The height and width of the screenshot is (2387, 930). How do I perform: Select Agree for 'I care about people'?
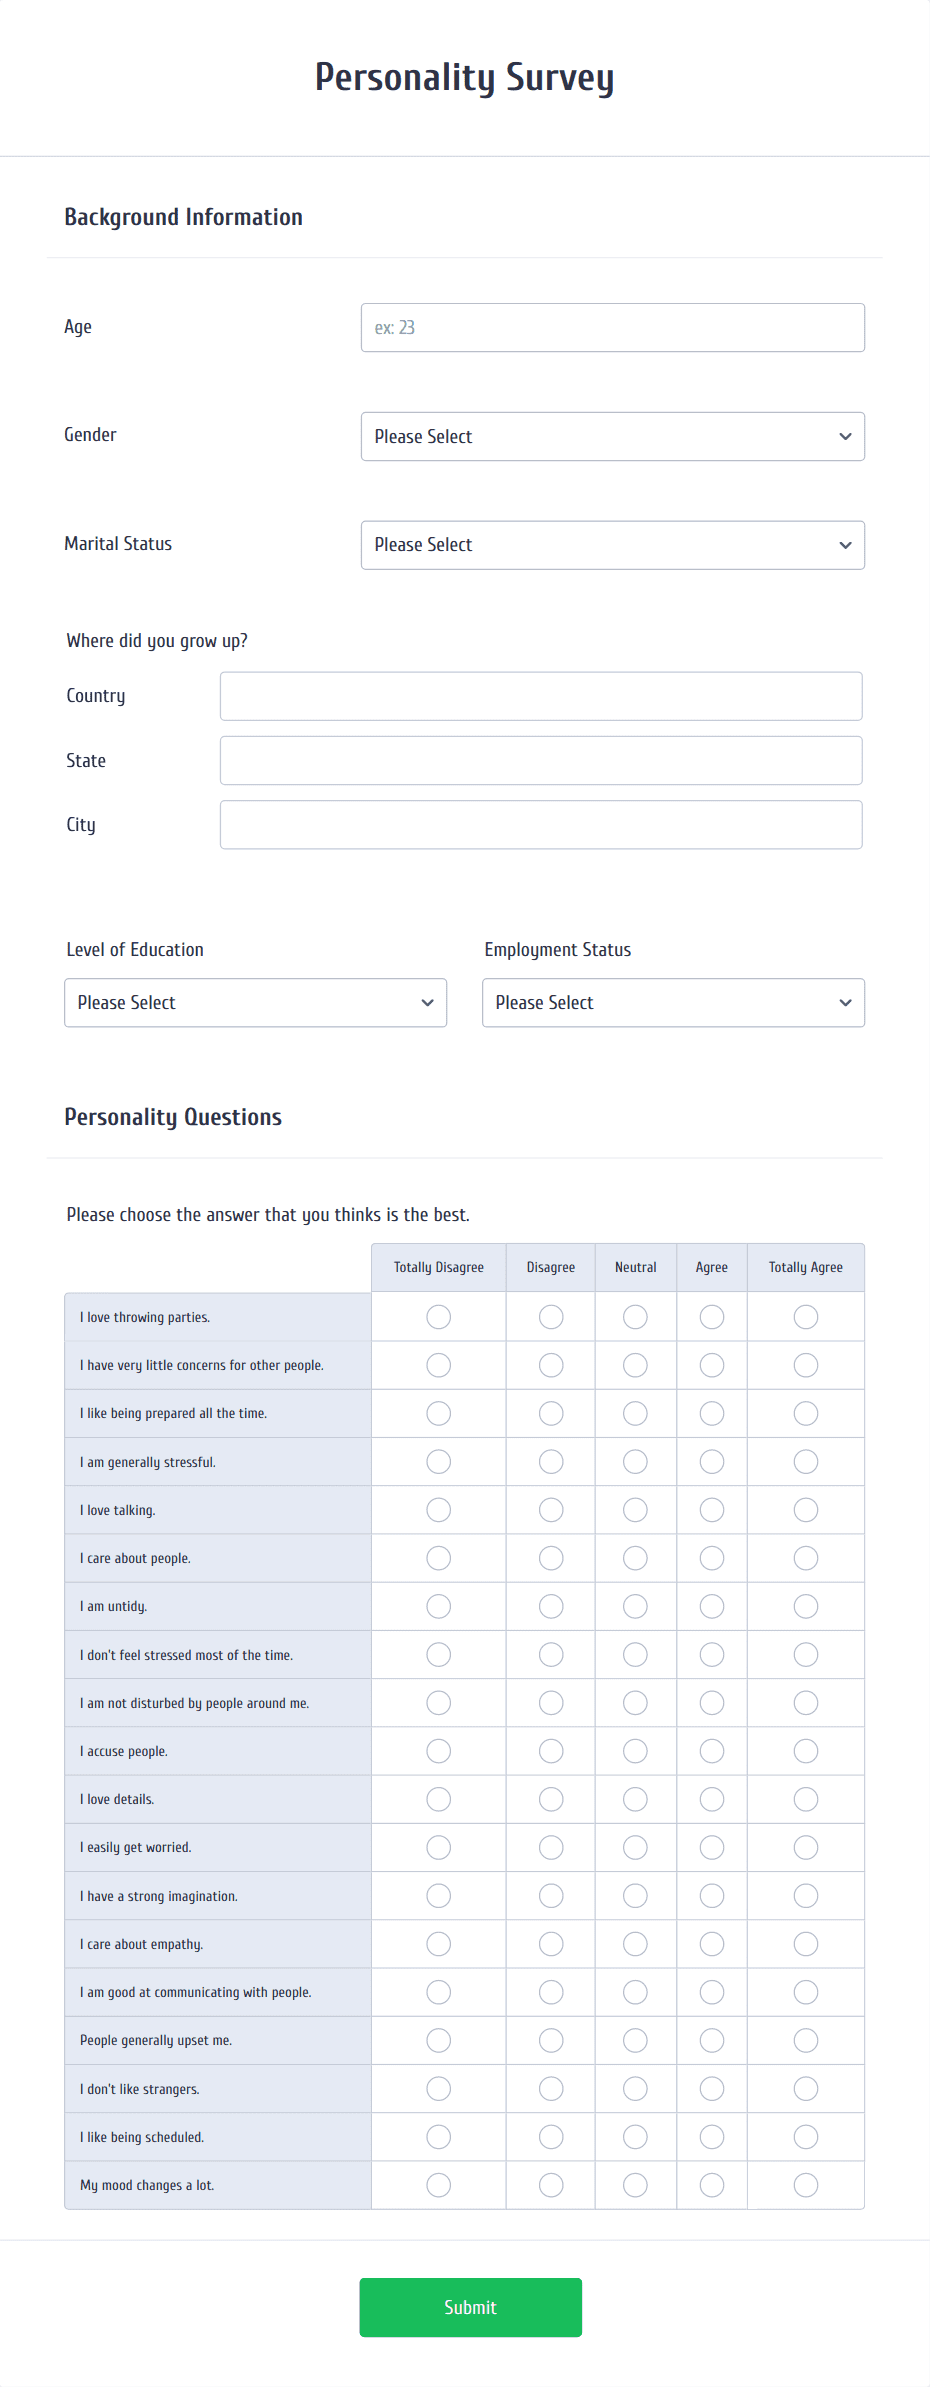[711, 1557]
